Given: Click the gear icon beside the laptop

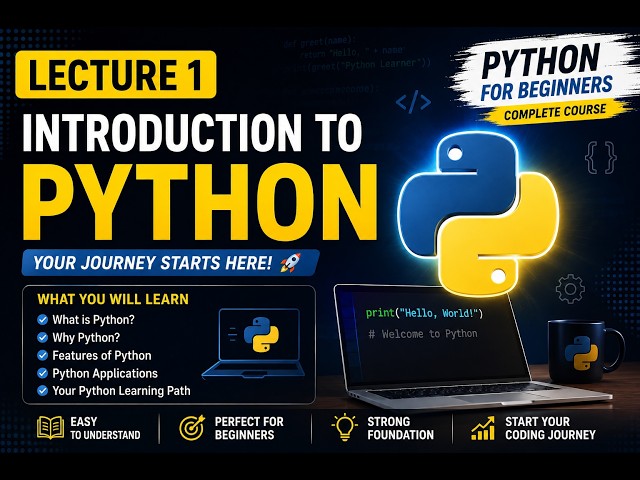Looking at the screenshot, I should point(570,289).
